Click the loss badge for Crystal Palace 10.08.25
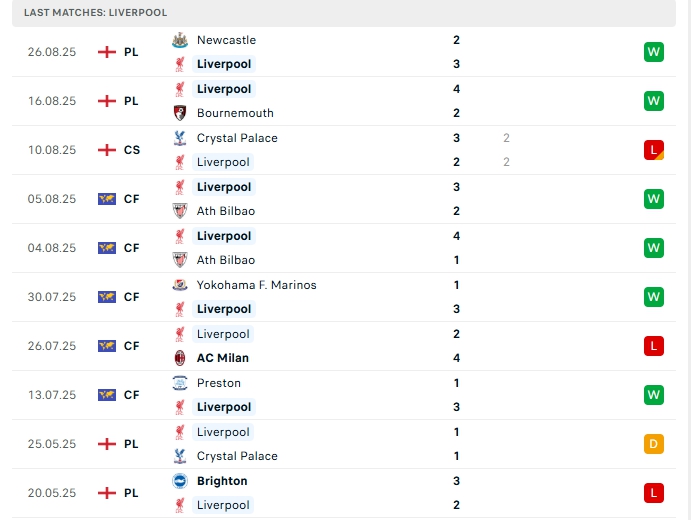 [x=654, y=150]
